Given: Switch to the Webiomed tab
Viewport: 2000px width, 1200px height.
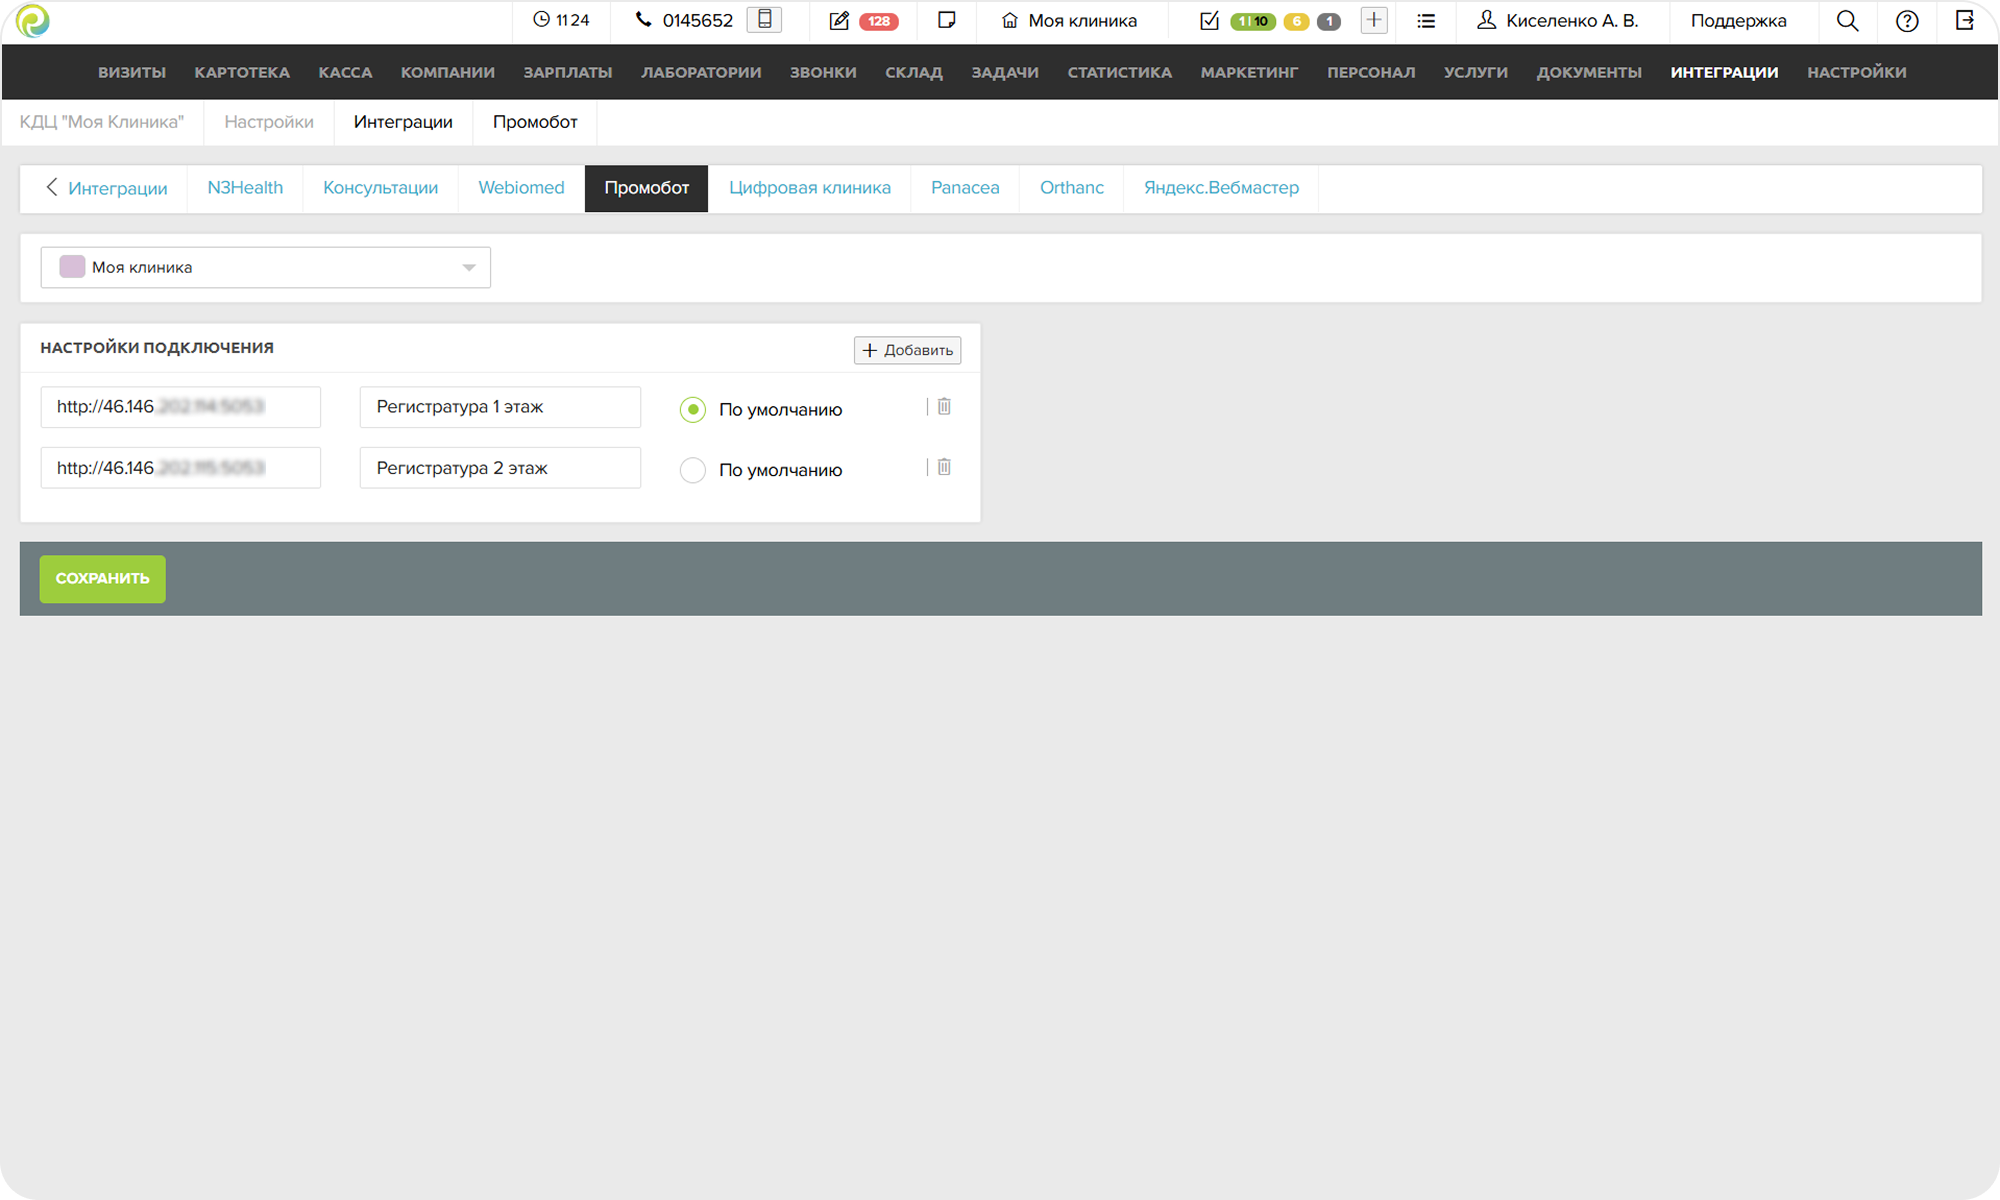Looking at the screenshot, I should [521, 188].
